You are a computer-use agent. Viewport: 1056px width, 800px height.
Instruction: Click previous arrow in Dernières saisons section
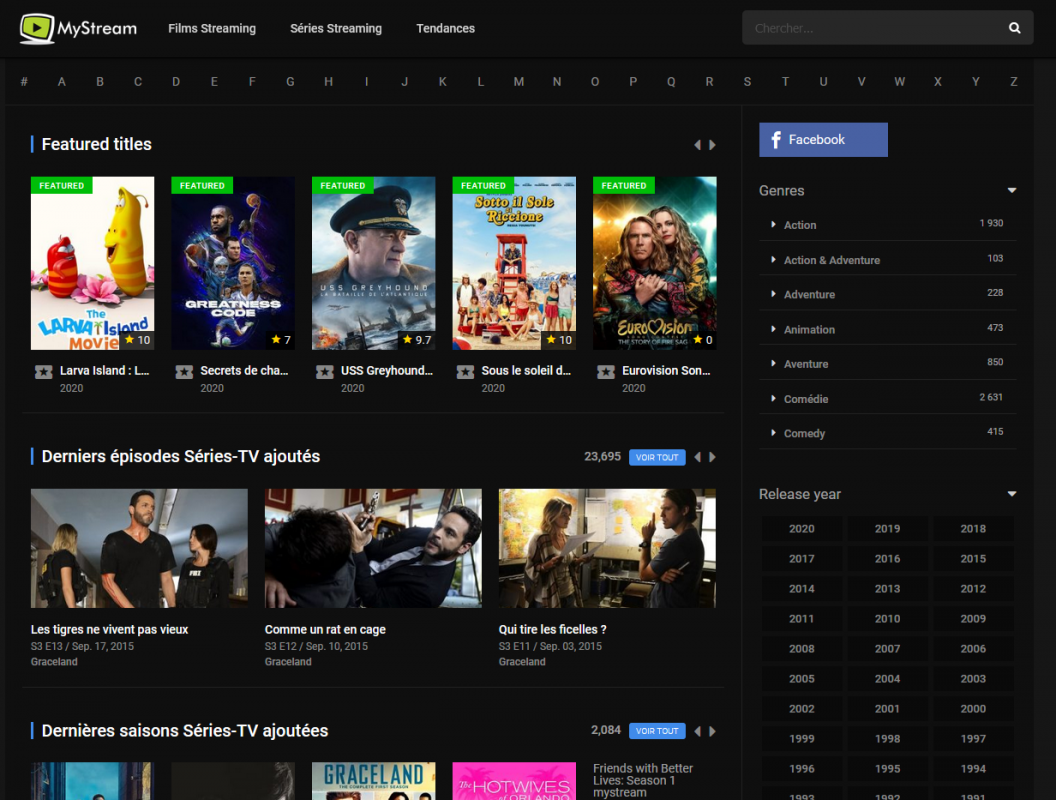697,731
